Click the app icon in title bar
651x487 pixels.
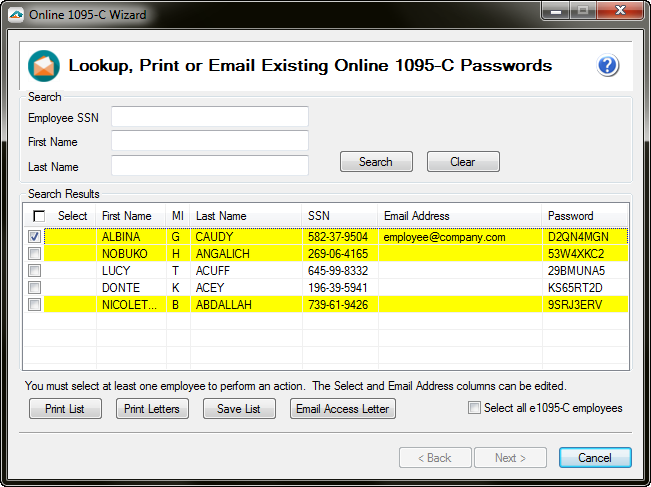tap(13, 14)
